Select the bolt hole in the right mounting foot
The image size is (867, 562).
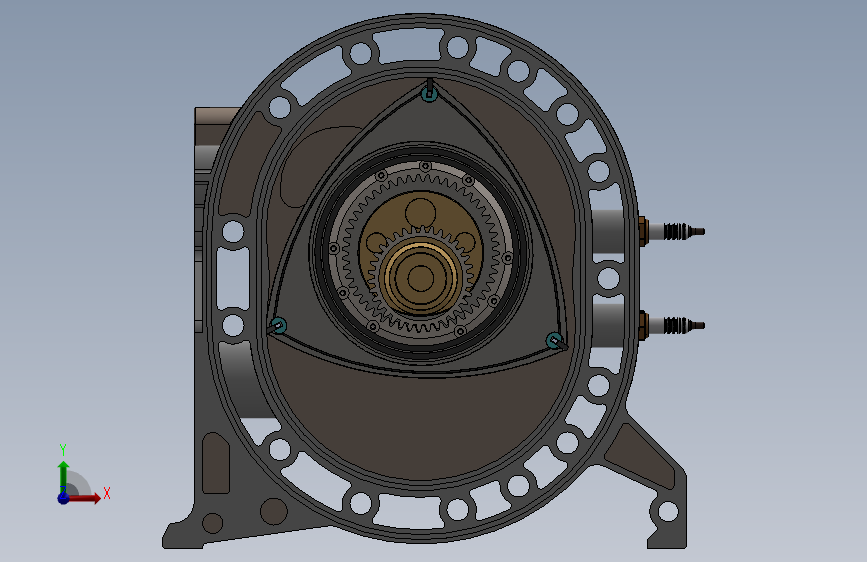coord(668,511)
